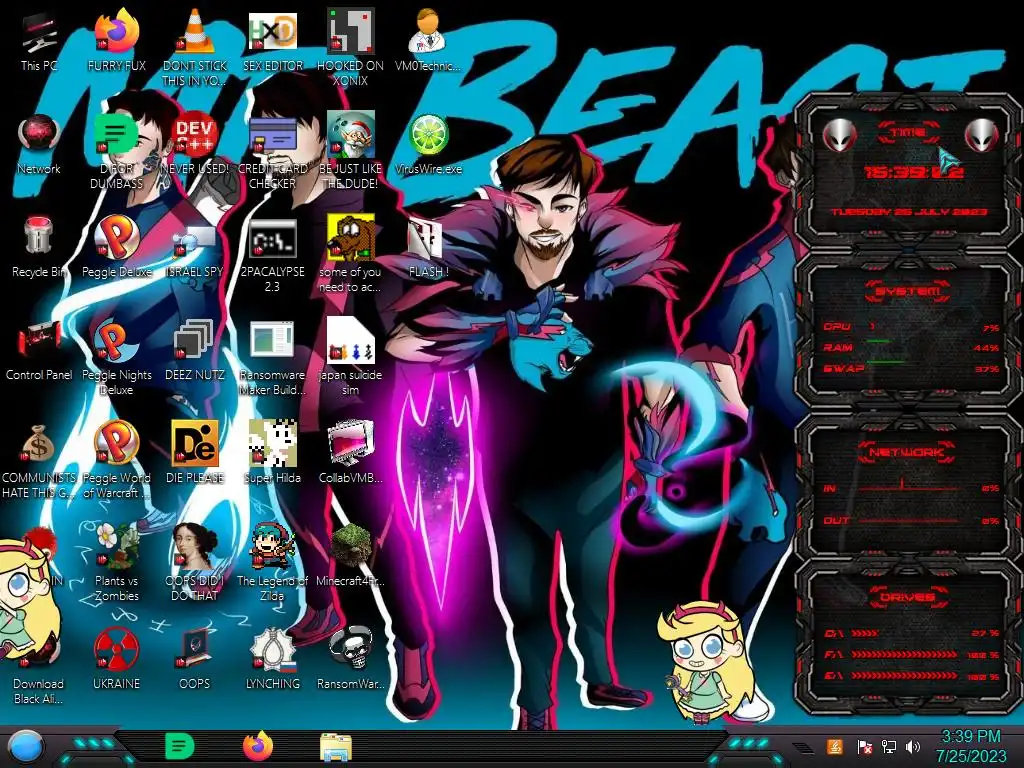Open the volume speaker tray icon

pyautogui.click(x=913, y=746)
